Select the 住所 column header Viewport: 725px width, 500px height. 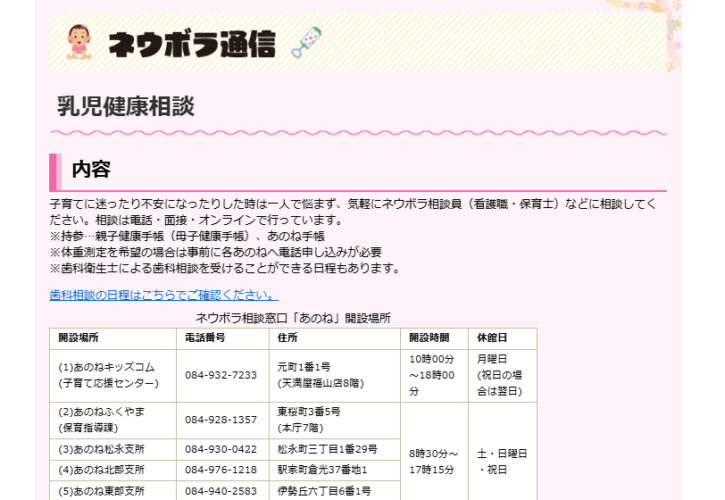288,338
